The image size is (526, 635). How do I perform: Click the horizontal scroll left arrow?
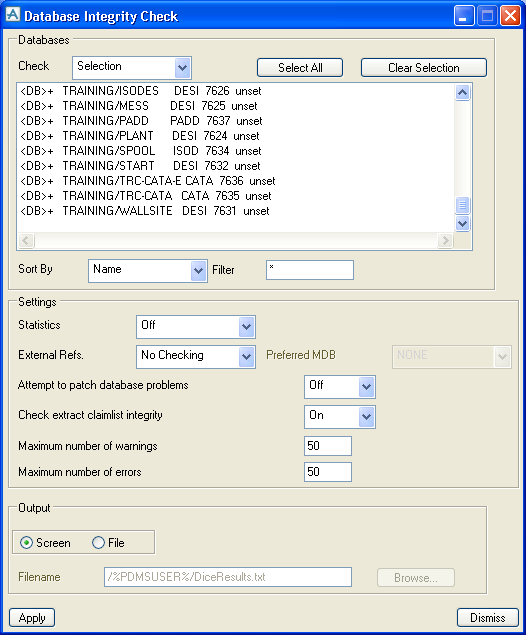pyautogui.click(x=26, y=241)
